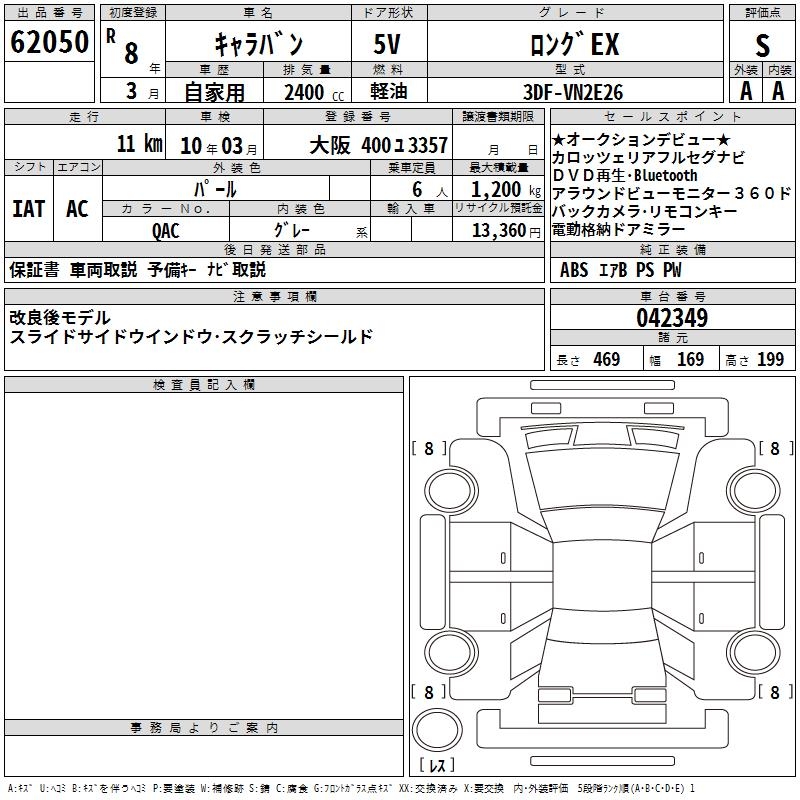The image size is (800, 800).
Task: Click shift type IAT
Action: point(29,209)
